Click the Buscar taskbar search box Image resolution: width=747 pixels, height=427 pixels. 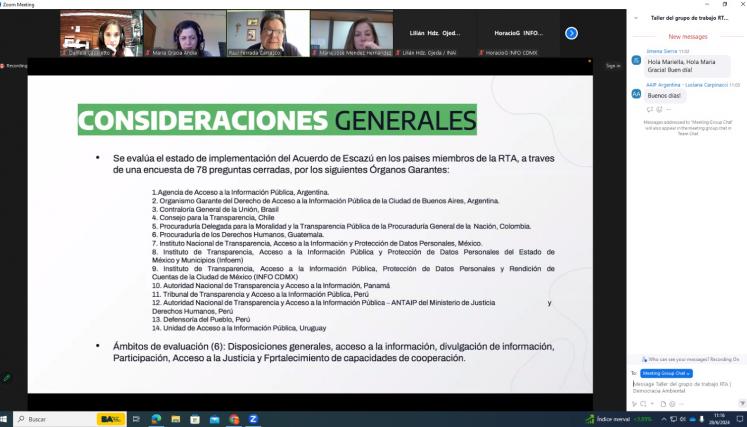tap(71, 419)
